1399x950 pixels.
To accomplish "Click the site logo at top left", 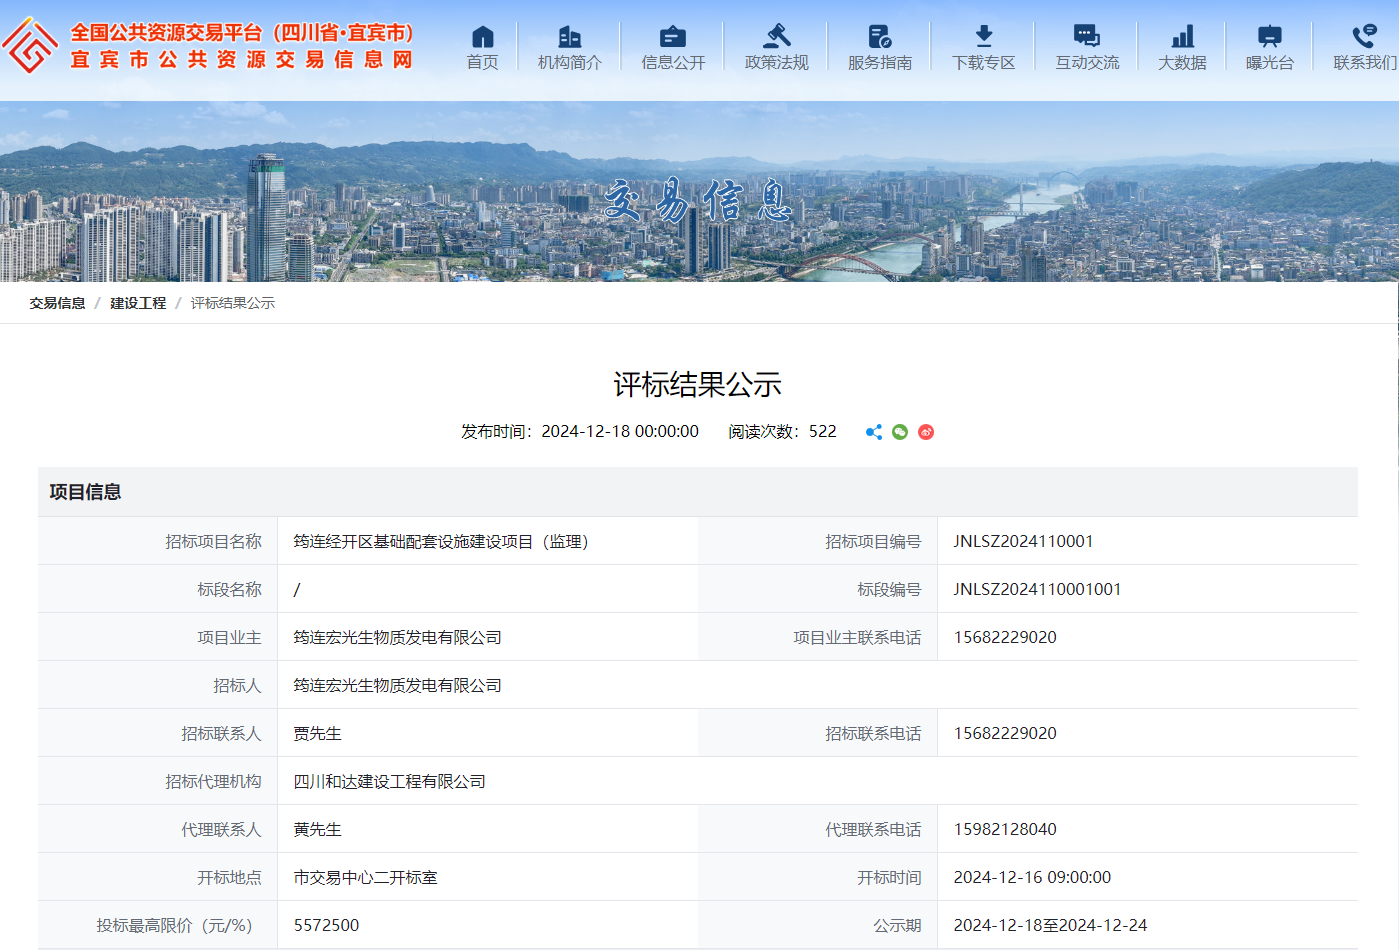I will (x=30, y=46).
